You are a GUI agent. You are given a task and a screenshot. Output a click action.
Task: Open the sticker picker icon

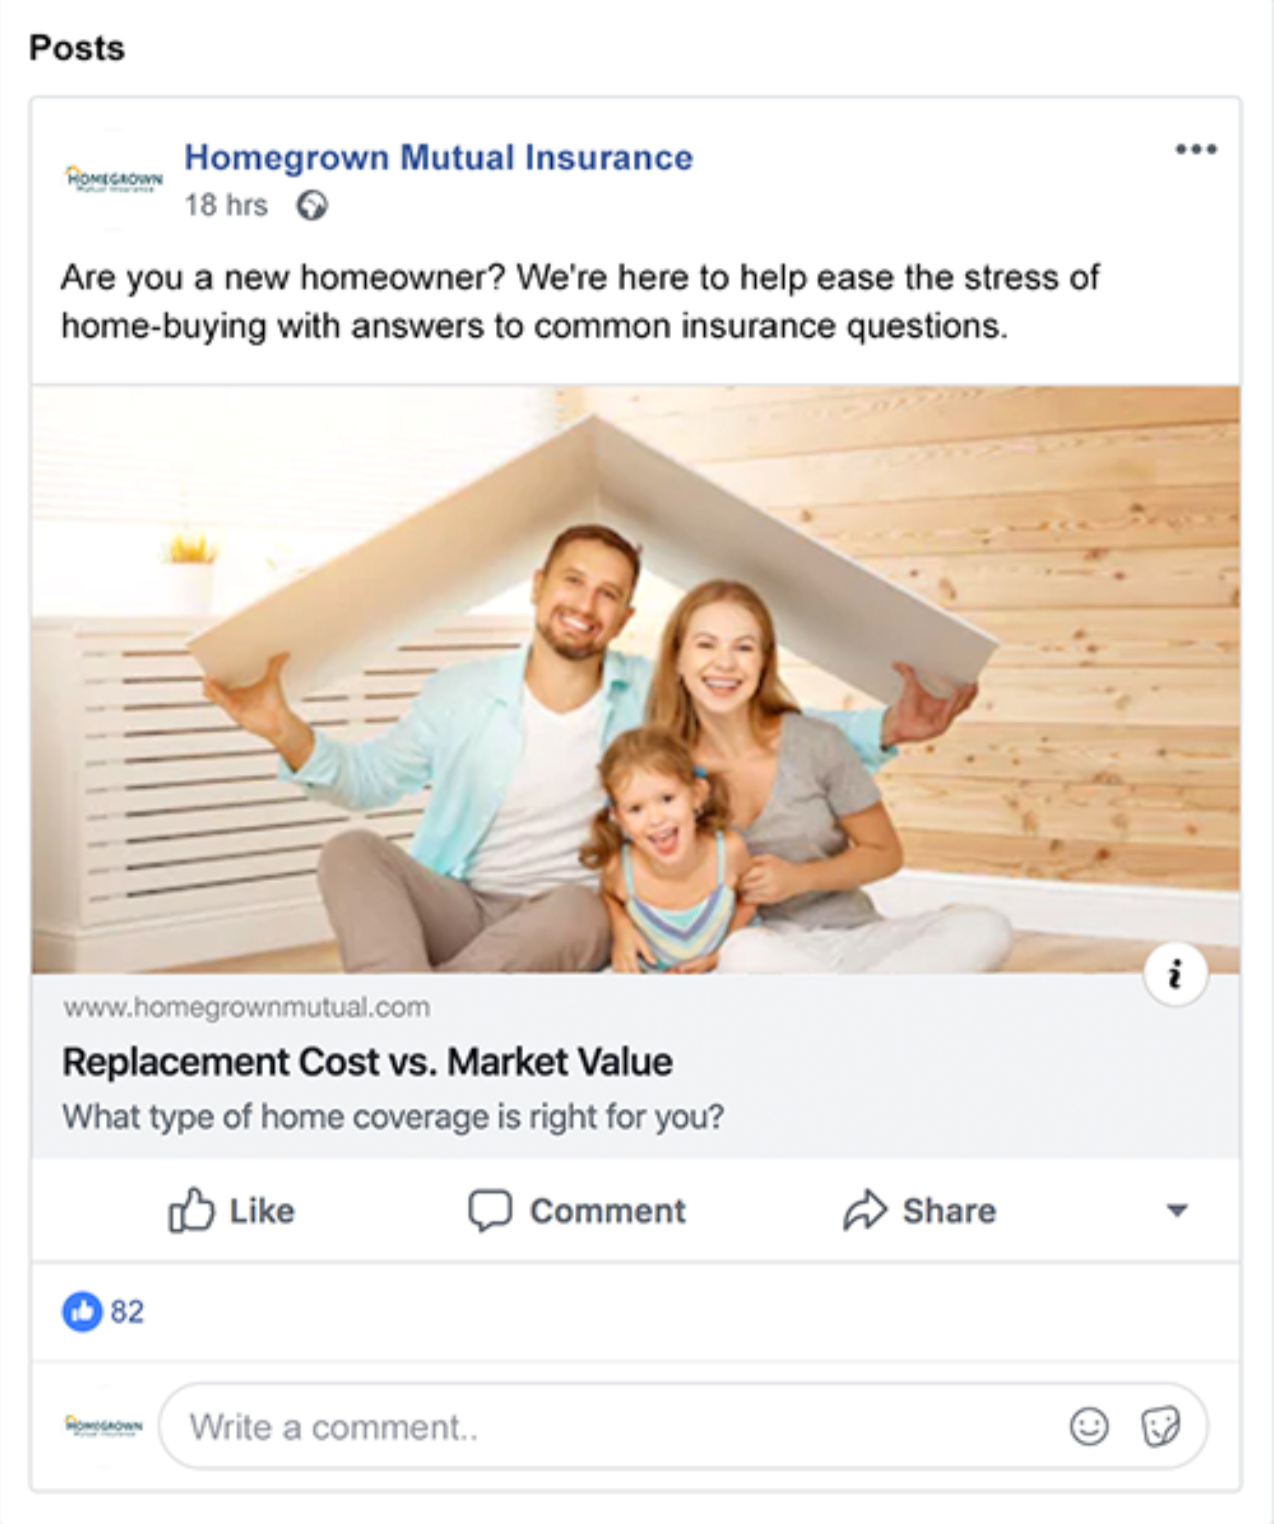point(1160,1426)
